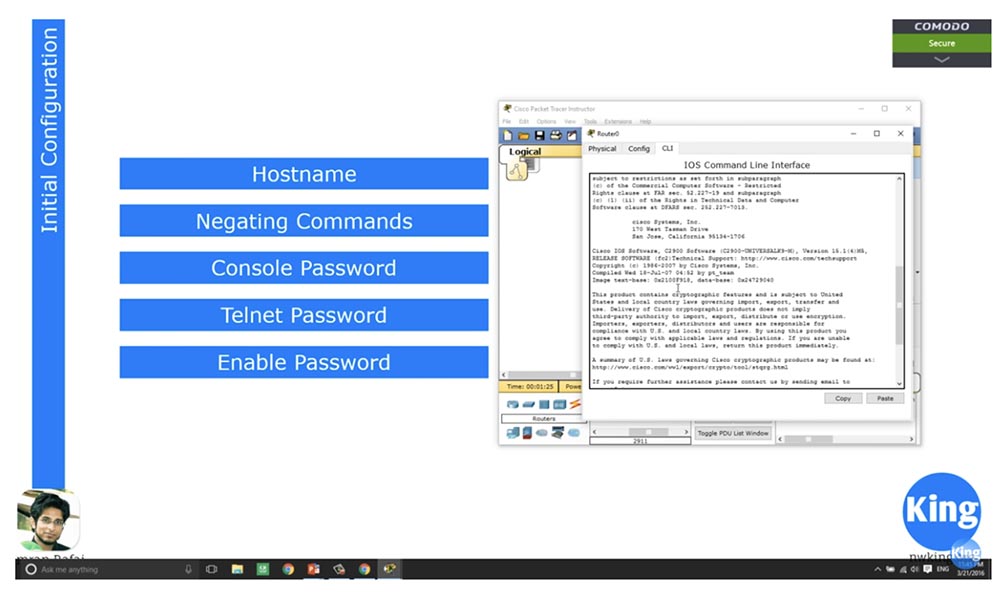Click the Print icon in Packet Tracer toolbar
This screenshot has height=592, width=1000.
pyautogui.click(x=555, y=135)
